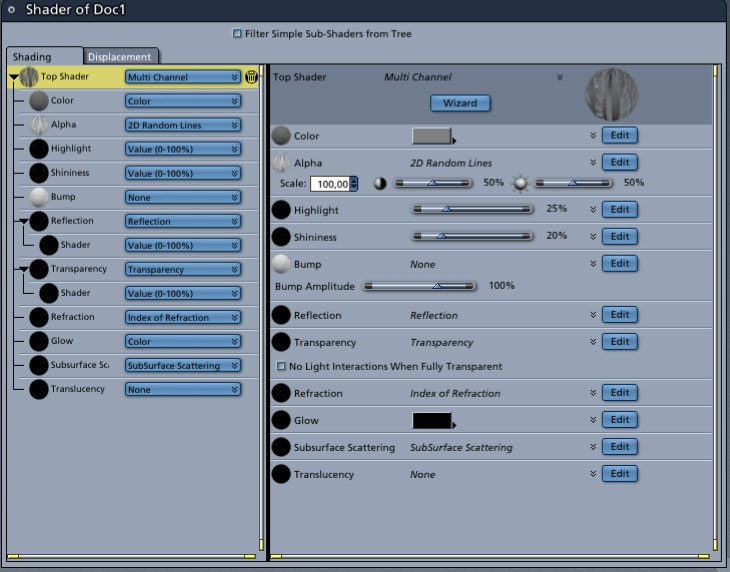
Task: Enable Filter Simple Sub-Shaders from Tree
Action: tap(237, 34)
